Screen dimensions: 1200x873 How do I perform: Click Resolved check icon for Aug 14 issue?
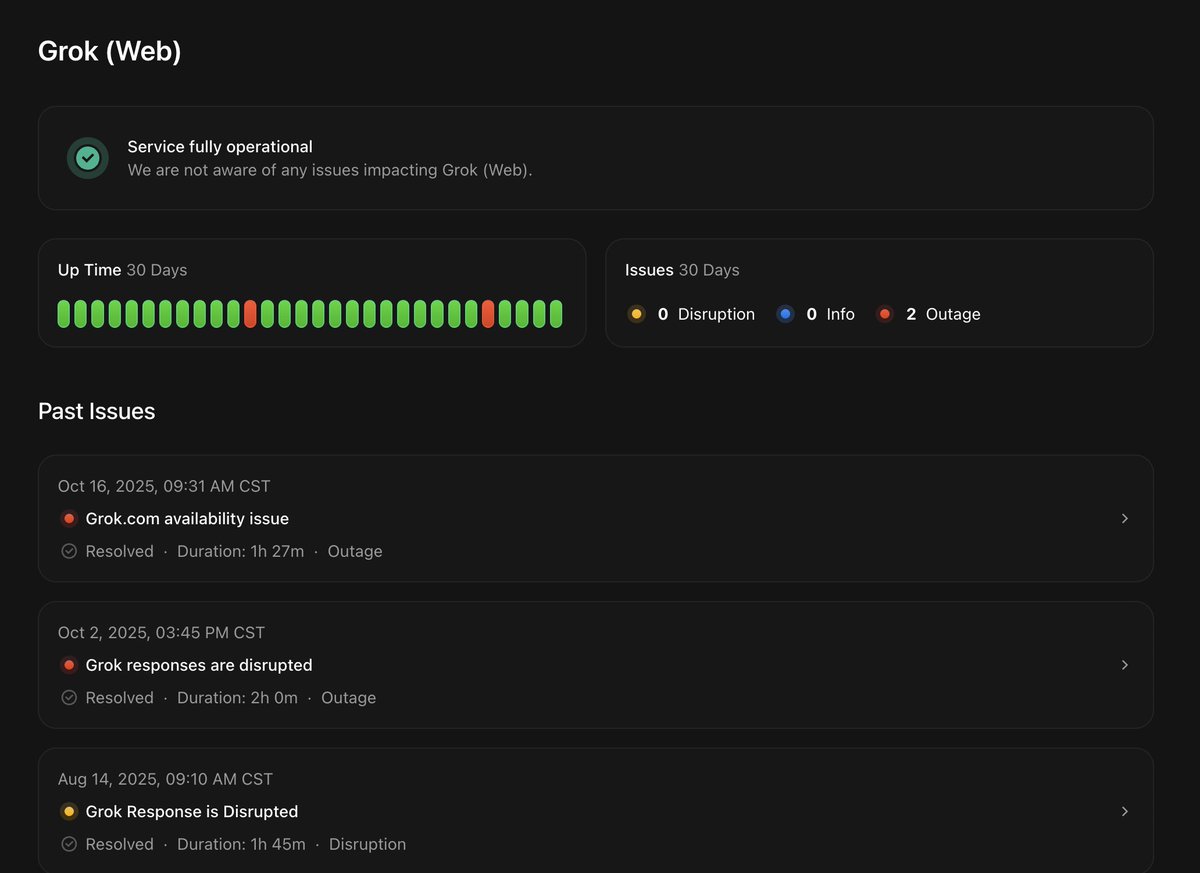click(x=69, y=844)
